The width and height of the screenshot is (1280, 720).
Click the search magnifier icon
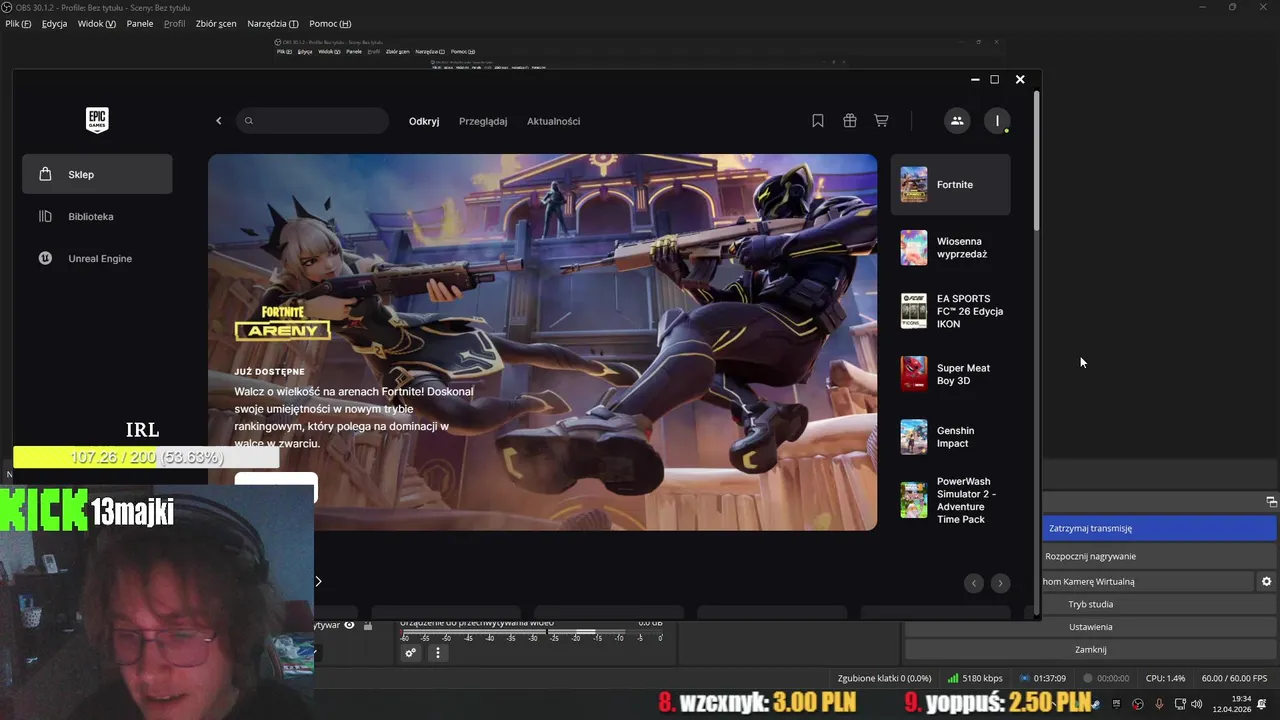pos(249,121)
